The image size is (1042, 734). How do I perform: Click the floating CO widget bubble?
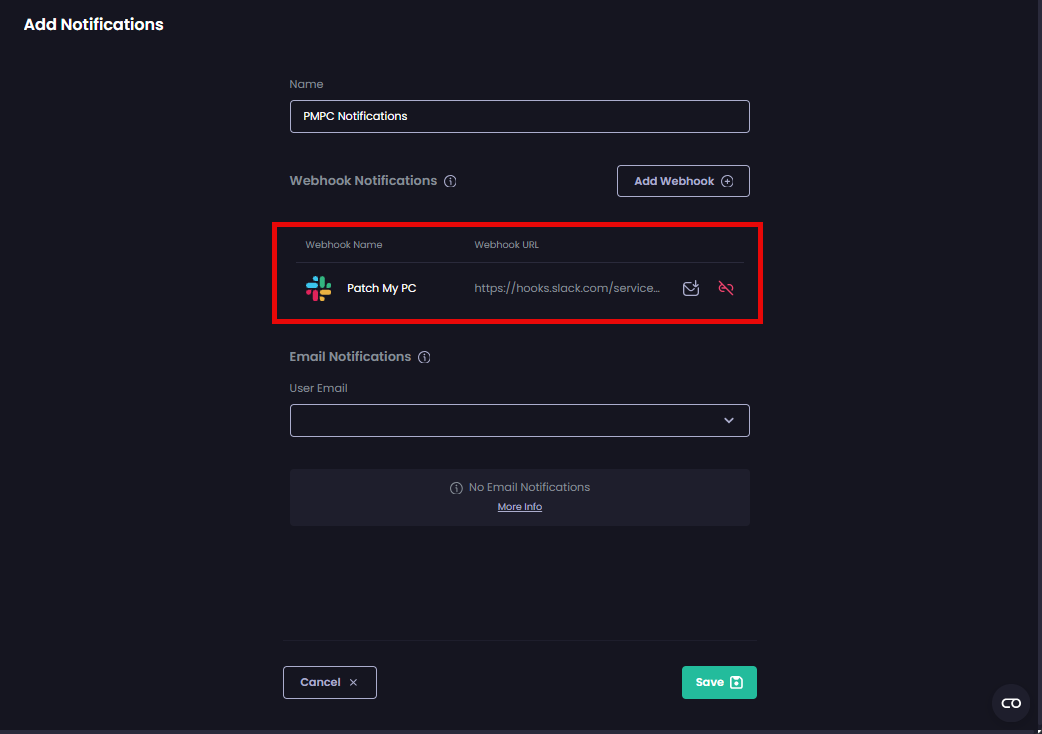(x=1011, y=703)
